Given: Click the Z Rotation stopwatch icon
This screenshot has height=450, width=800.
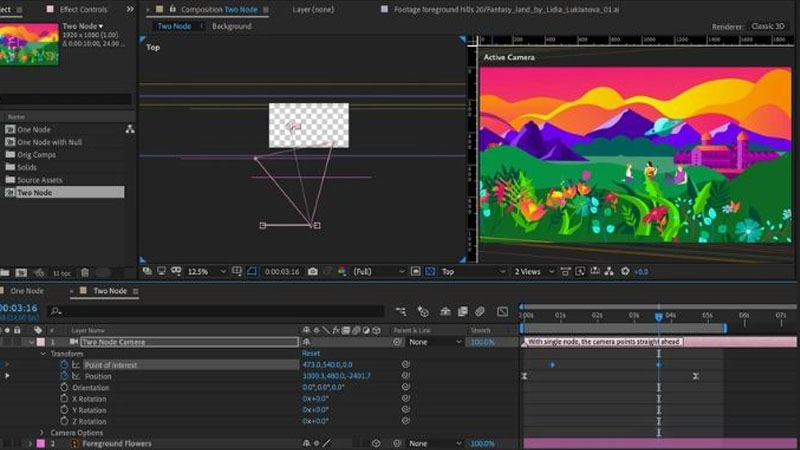Looking at the screenshot, I should [64, 421].
